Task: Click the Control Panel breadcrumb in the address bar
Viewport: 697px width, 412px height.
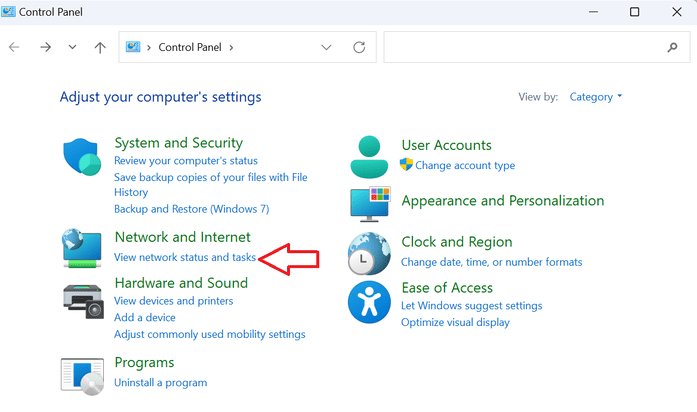Action: [190, 47]
